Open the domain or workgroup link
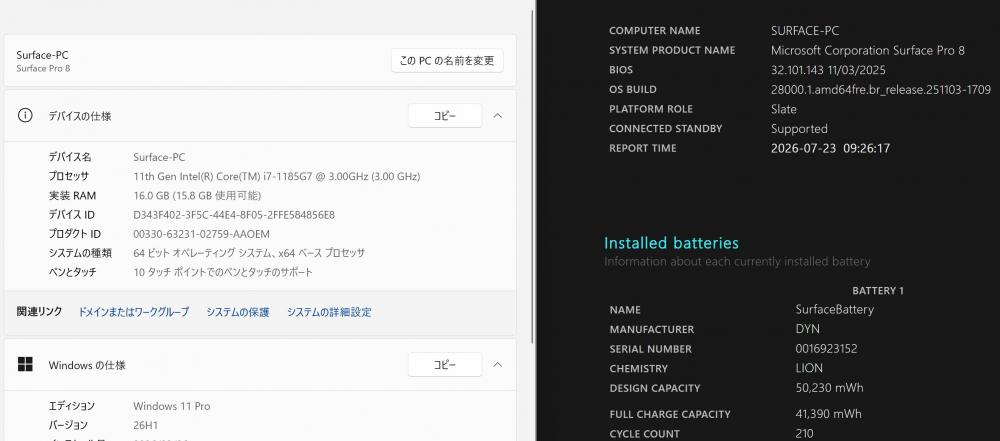The height and width of the screenshot is (441, 1000). tap(133, 312)
